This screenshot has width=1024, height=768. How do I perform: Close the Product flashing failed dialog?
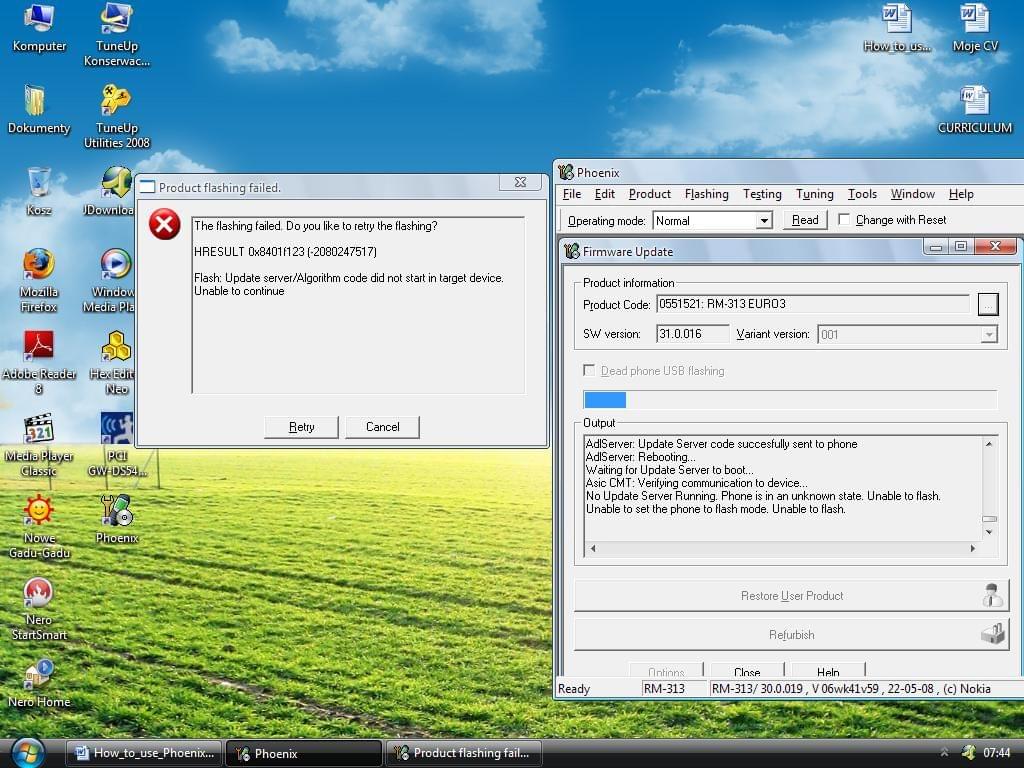[520, 183]
